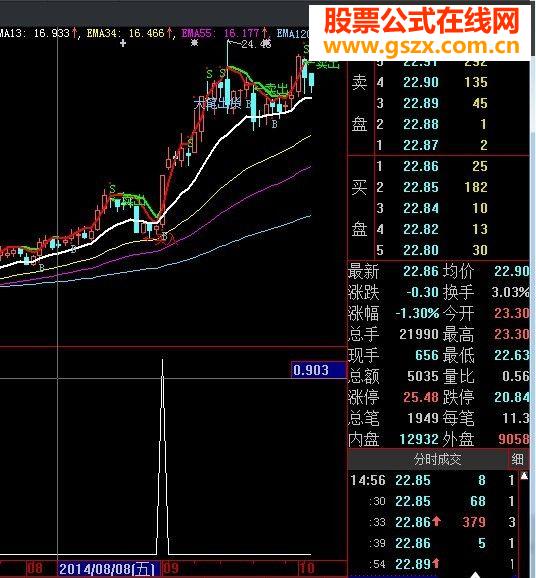
Task: Select sell level 2 price 22.88
Action: point(421,124)
